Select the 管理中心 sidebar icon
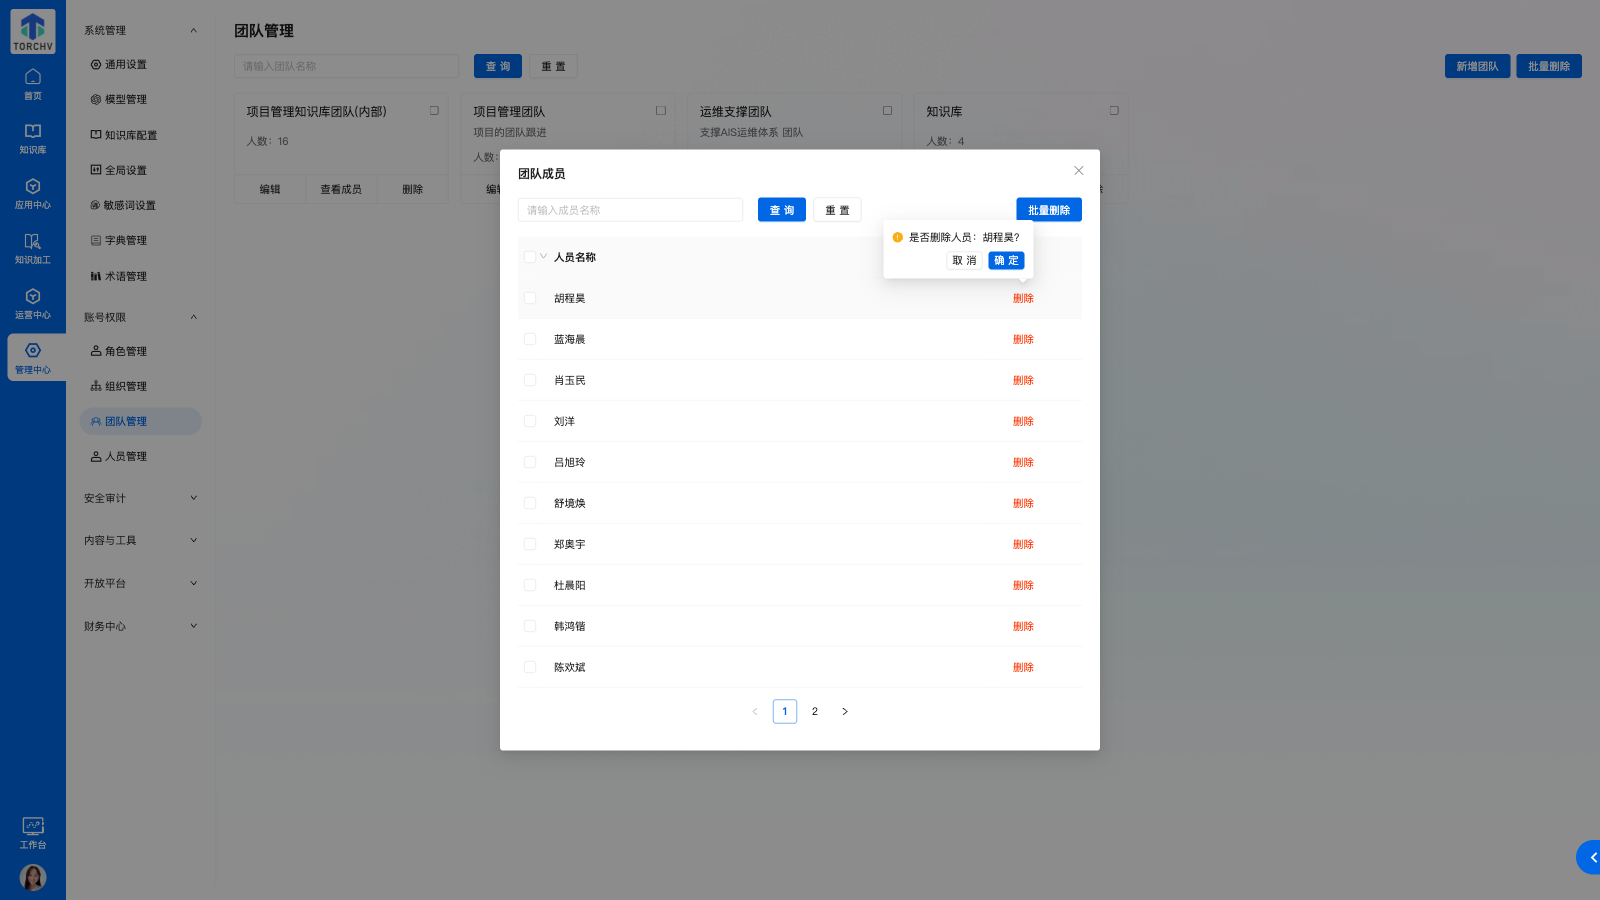This screenshot has height=900, width=1600. (33, 358)
